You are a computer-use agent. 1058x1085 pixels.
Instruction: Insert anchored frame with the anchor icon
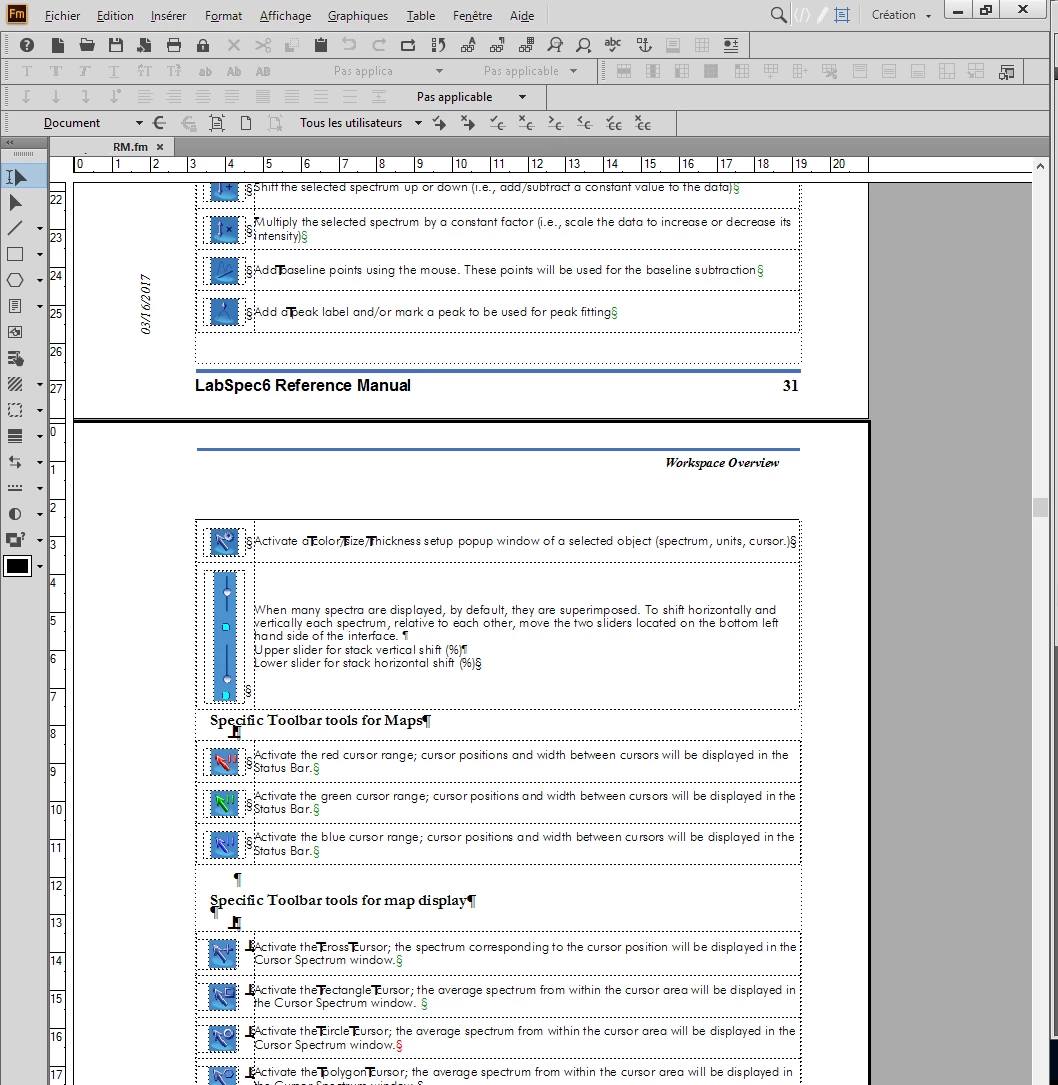click(x=644, y=45)
